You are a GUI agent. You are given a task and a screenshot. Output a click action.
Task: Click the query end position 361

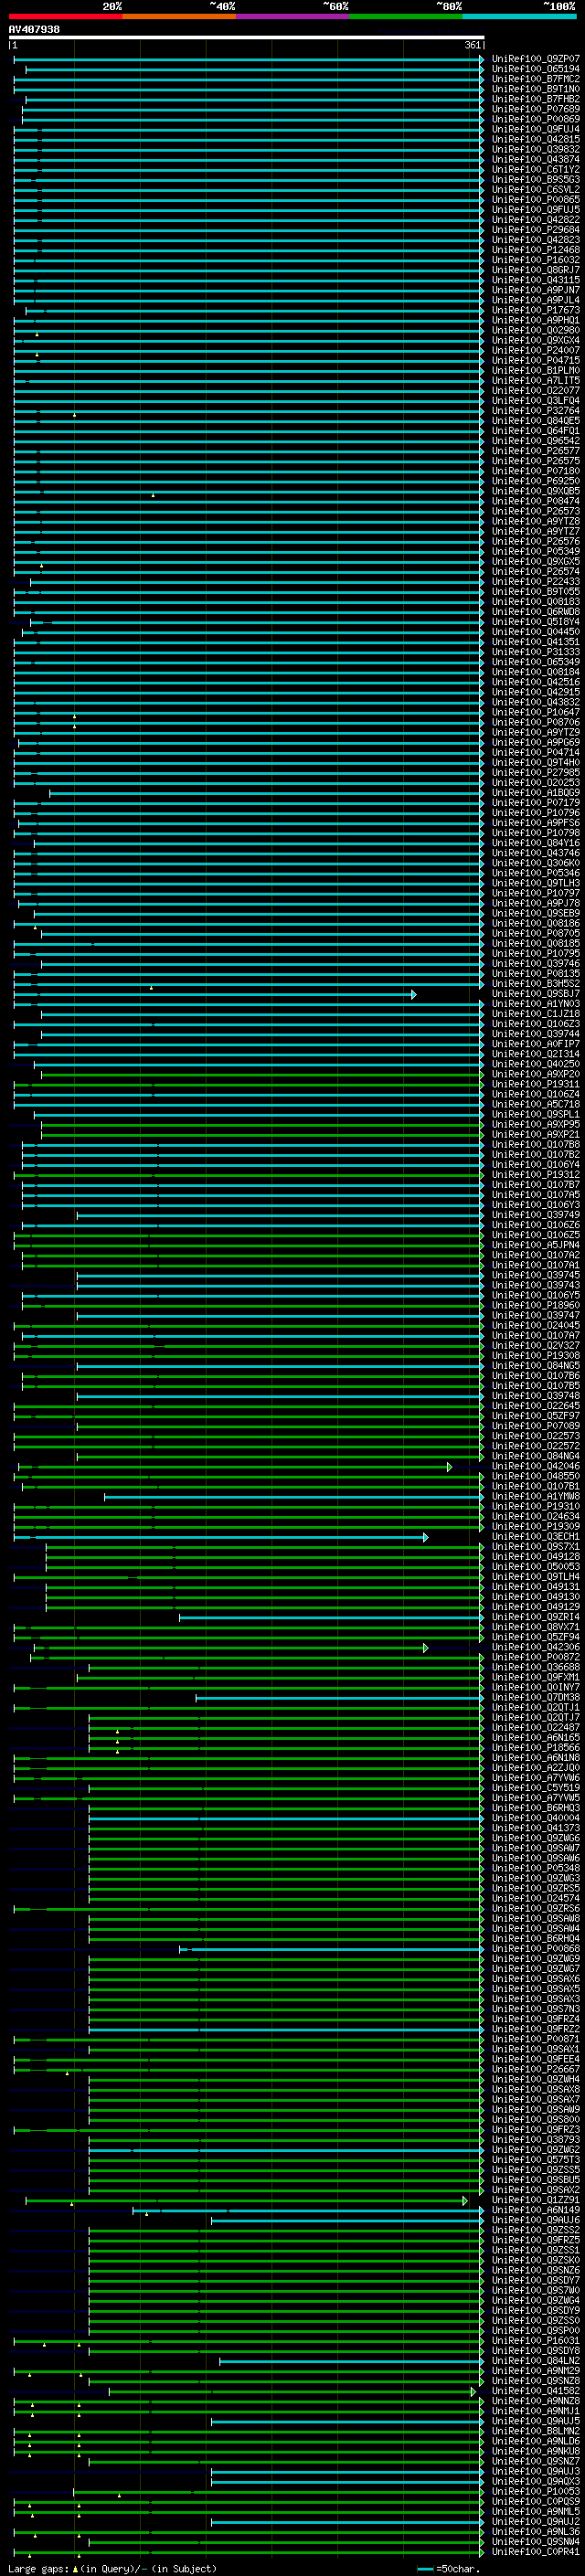(472, 45)
